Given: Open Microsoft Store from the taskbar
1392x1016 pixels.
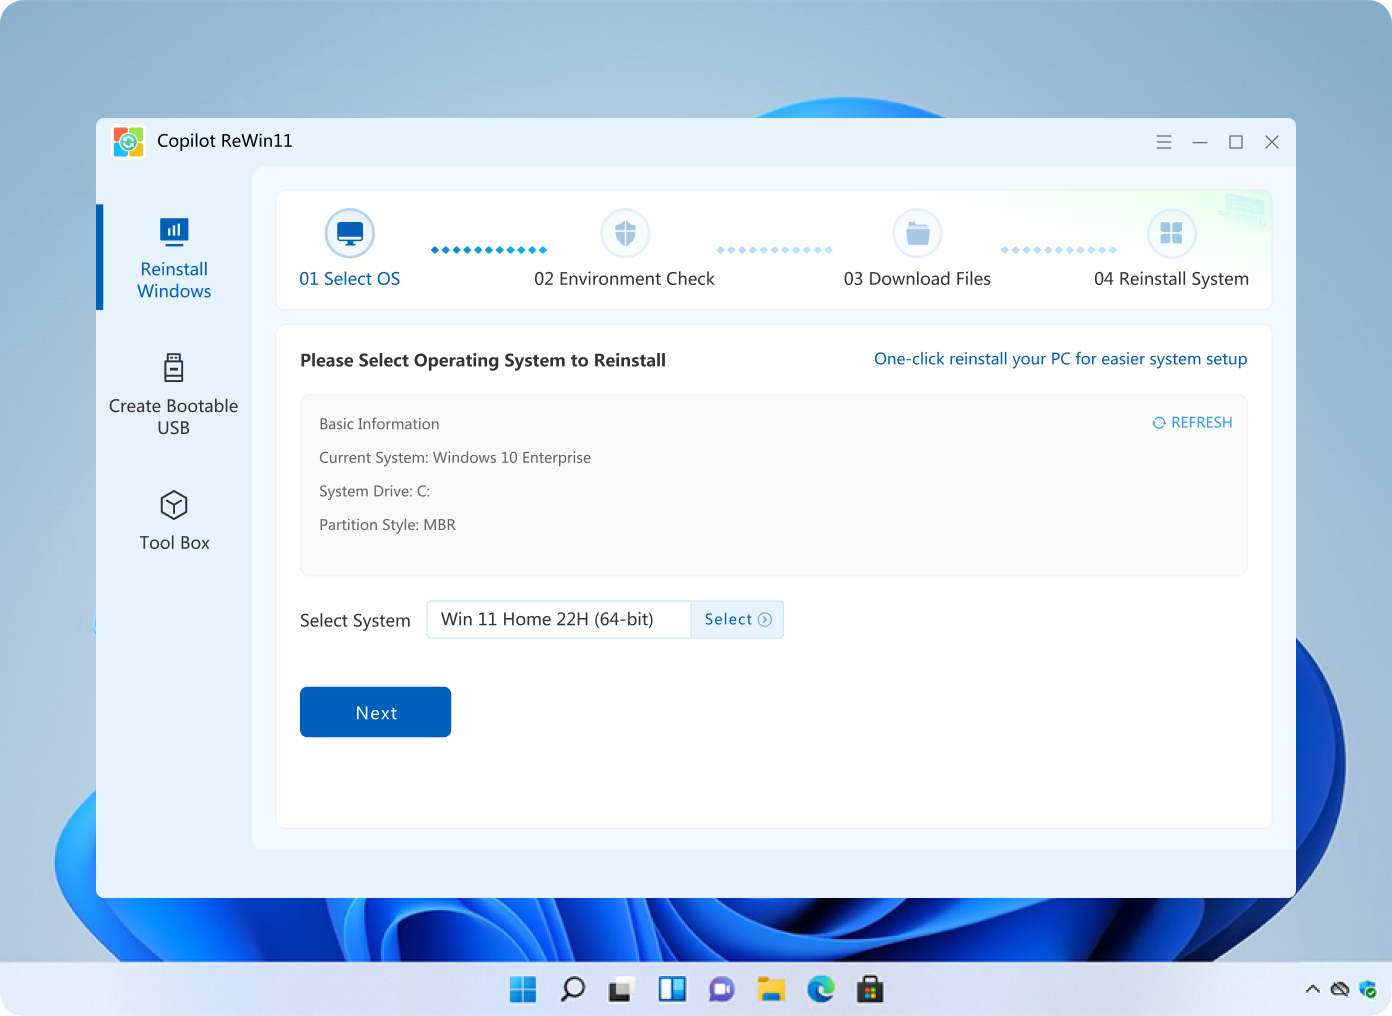Looking at the screenshot, I should pos(870,990).
